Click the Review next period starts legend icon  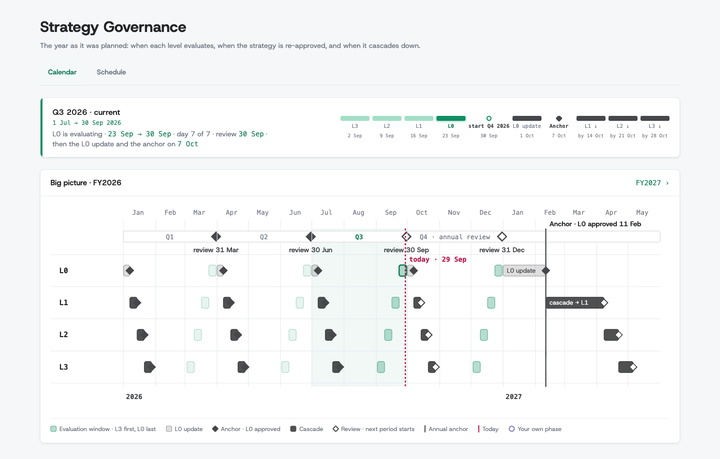pos(336,429)
